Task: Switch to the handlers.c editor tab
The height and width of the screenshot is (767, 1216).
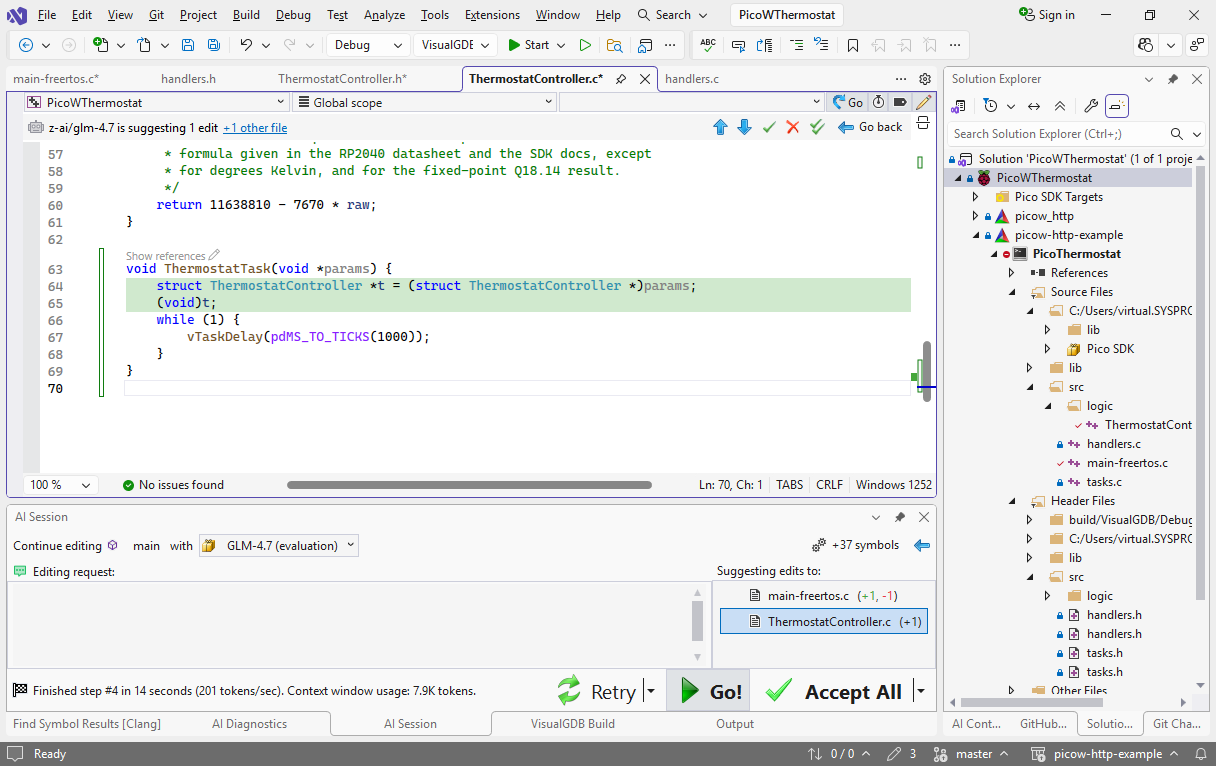Action: pyautogui.click(x=691, y=79)
